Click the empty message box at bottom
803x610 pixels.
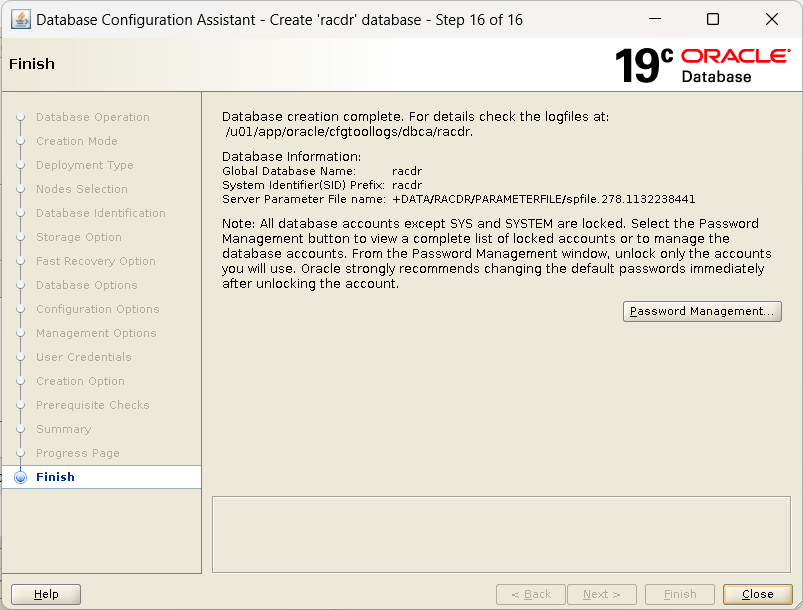click(x=501, y=534)
